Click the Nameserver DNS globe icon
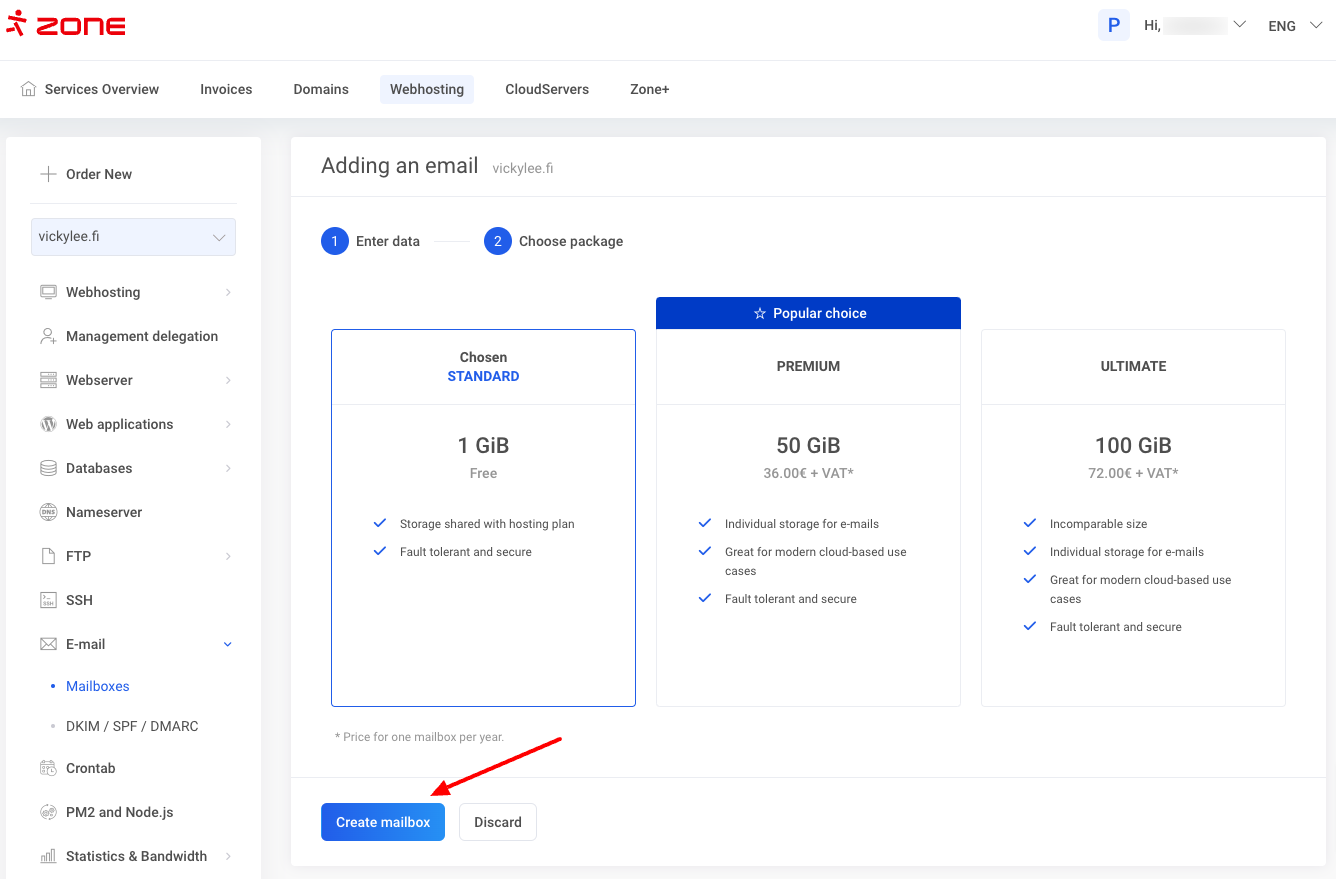Image resolution: width=1336 pixels, height=879 pixels. point(48,512)
